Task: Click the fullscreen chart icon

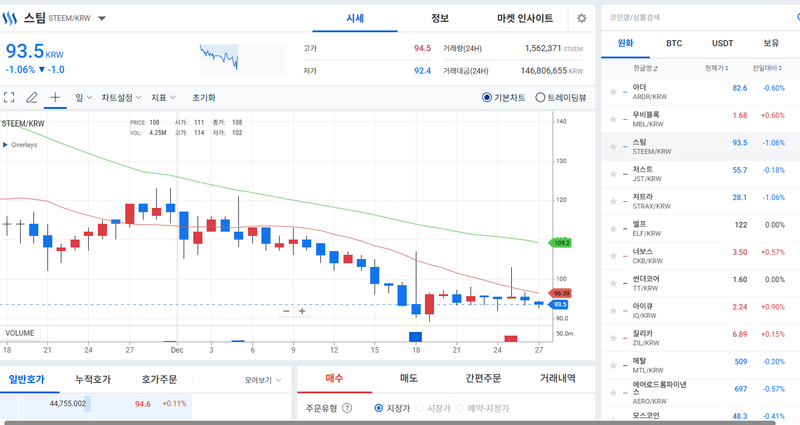Action: (x=9, y=98)
